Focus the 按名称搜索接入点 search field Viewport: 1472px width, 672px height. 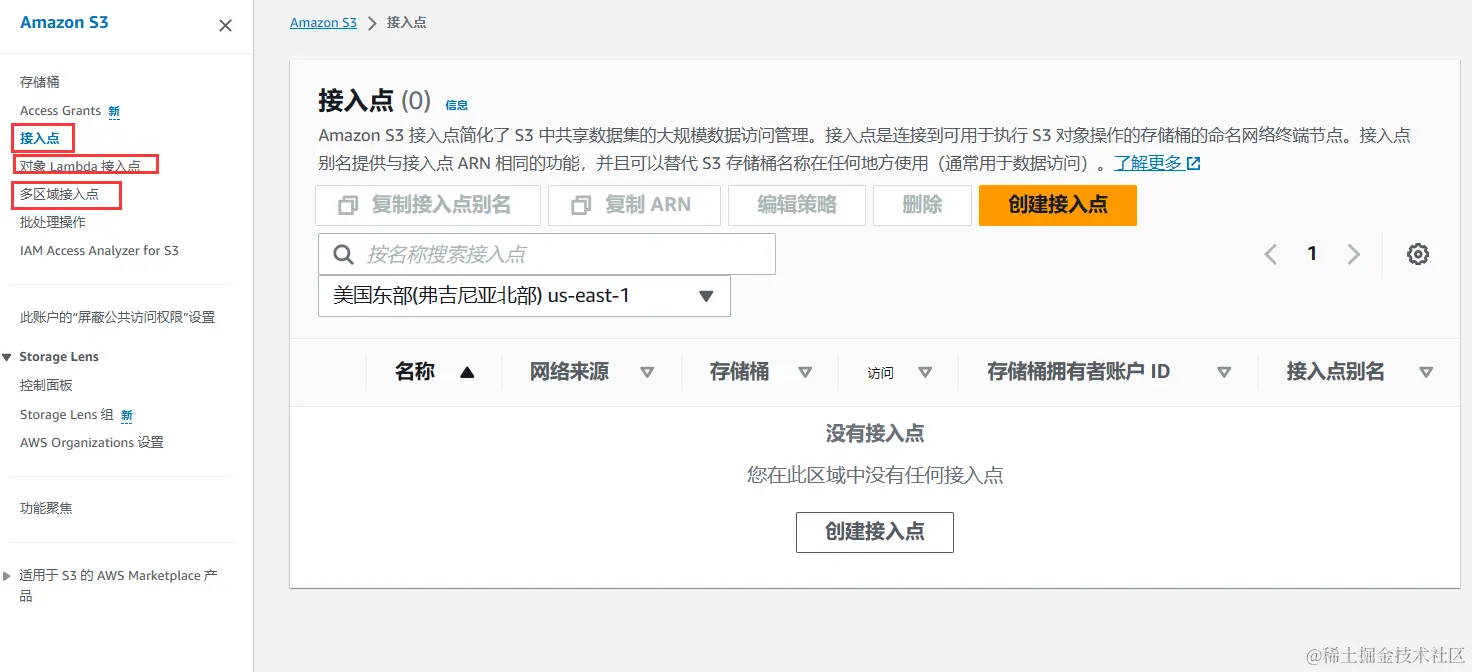[547, 254]
